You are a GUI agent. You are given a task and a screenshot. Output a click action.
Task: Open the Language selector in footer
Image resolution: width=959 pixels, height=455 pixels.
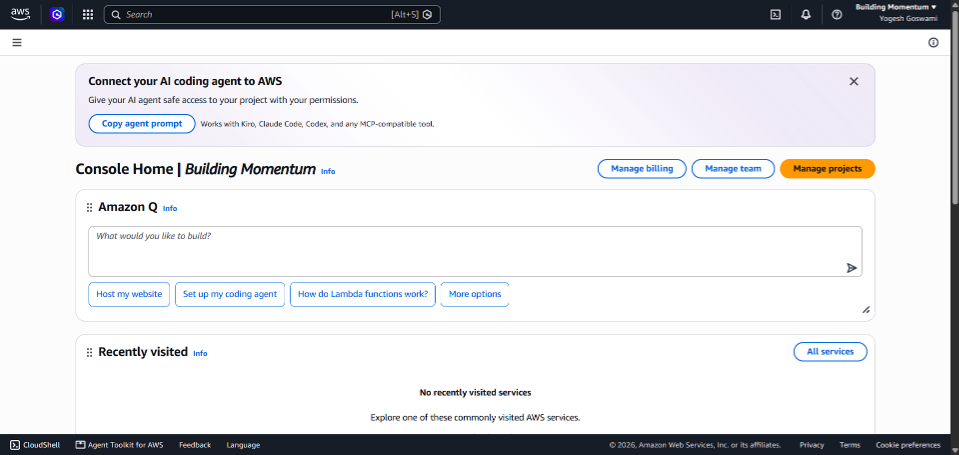243,445
